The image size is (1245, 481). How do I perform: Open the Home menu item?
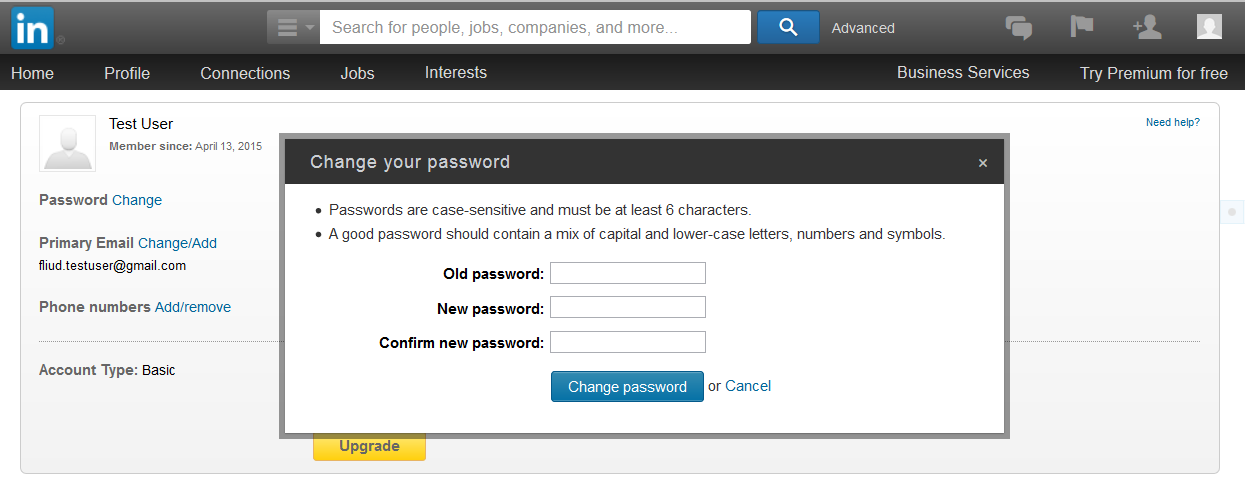(x=32, y=73)
